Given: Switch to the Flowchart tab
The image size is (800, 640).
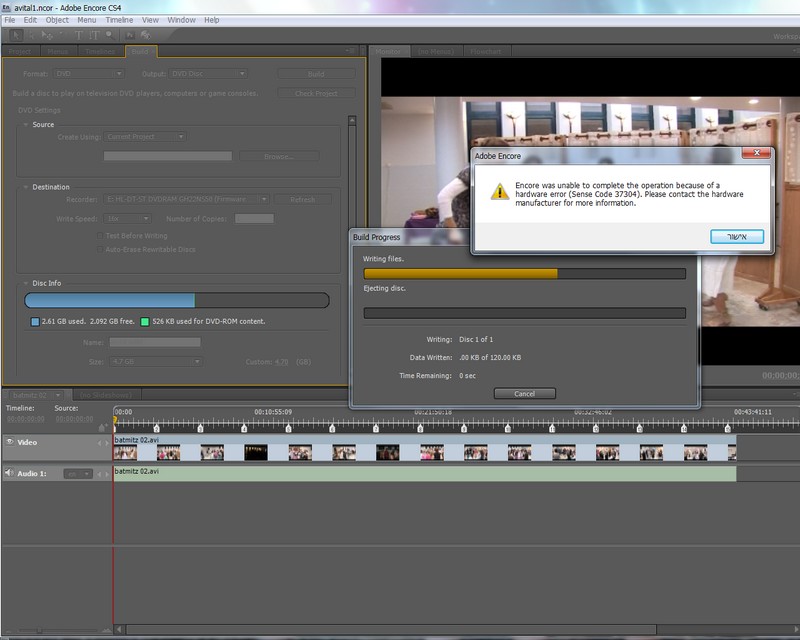Looking at the screenshot, I should click(x=486, y=52).
